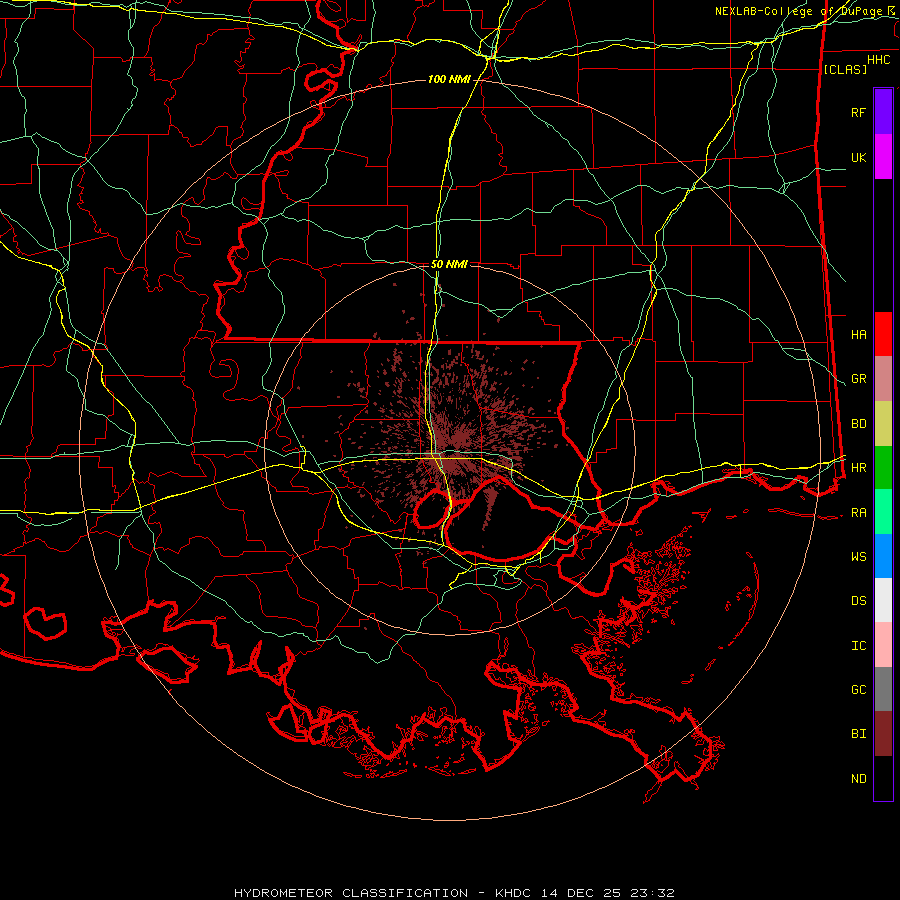
Task: Click the KHDC radar site identifier
Action: tap(514, 893)
